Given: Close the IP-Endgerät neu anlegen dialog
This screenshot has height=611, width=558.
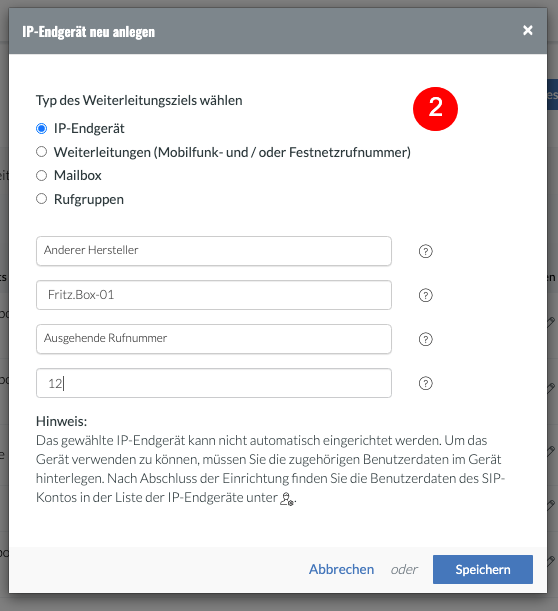Looking at the screenshot, I should point(528,30).
